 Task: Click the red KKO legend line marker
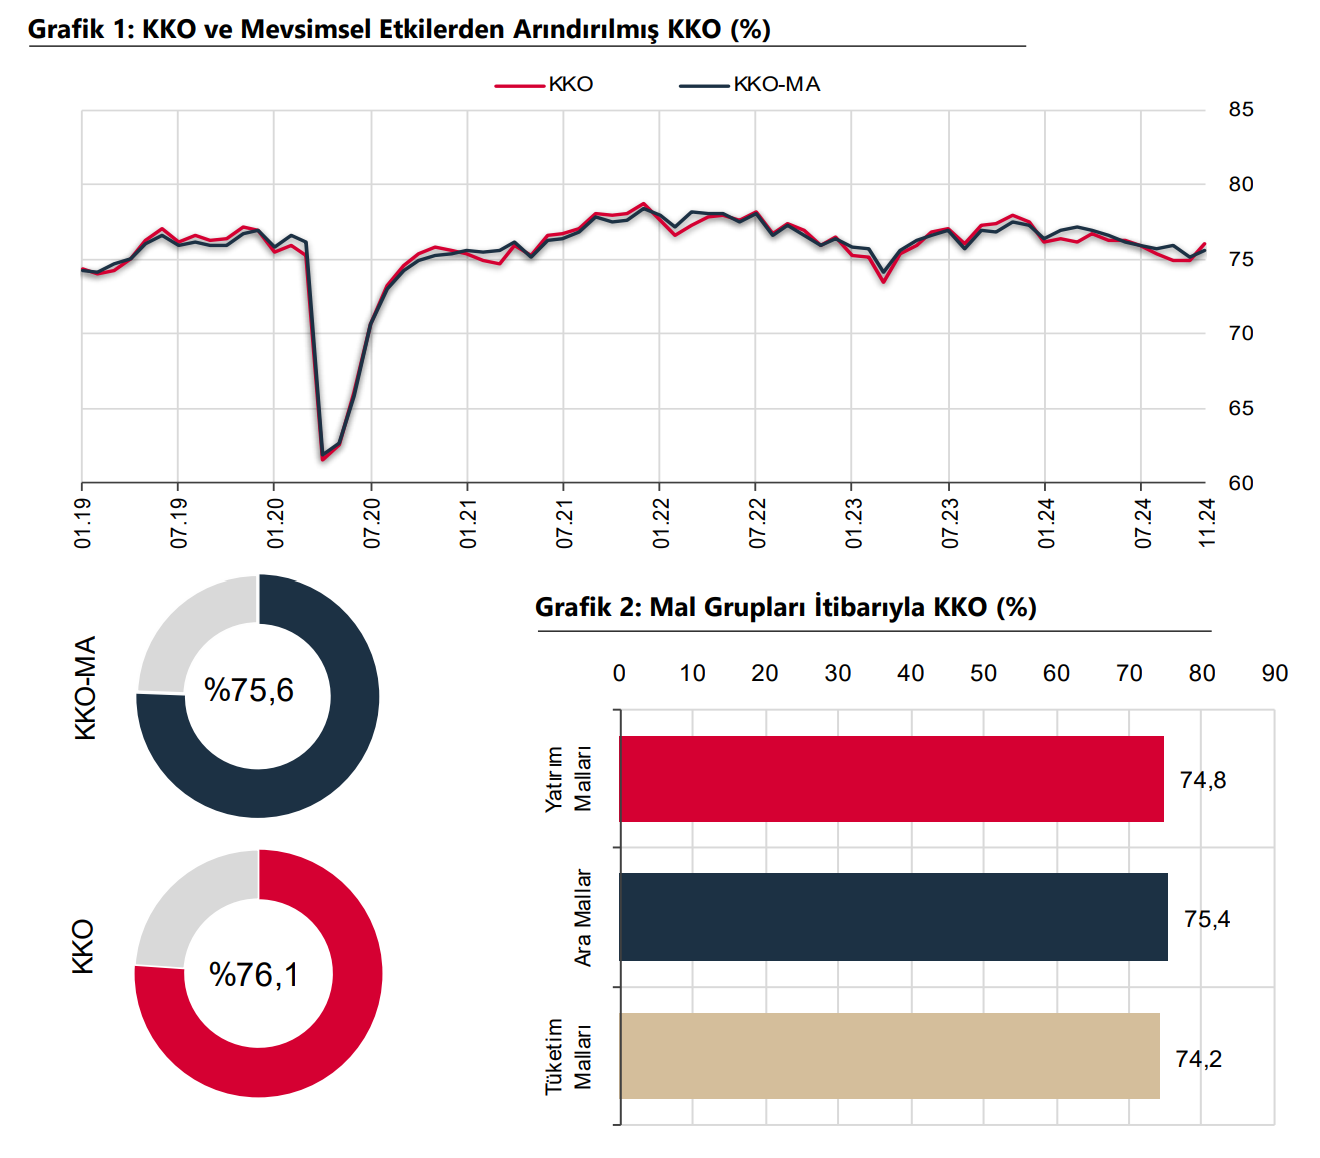[519, 86]
